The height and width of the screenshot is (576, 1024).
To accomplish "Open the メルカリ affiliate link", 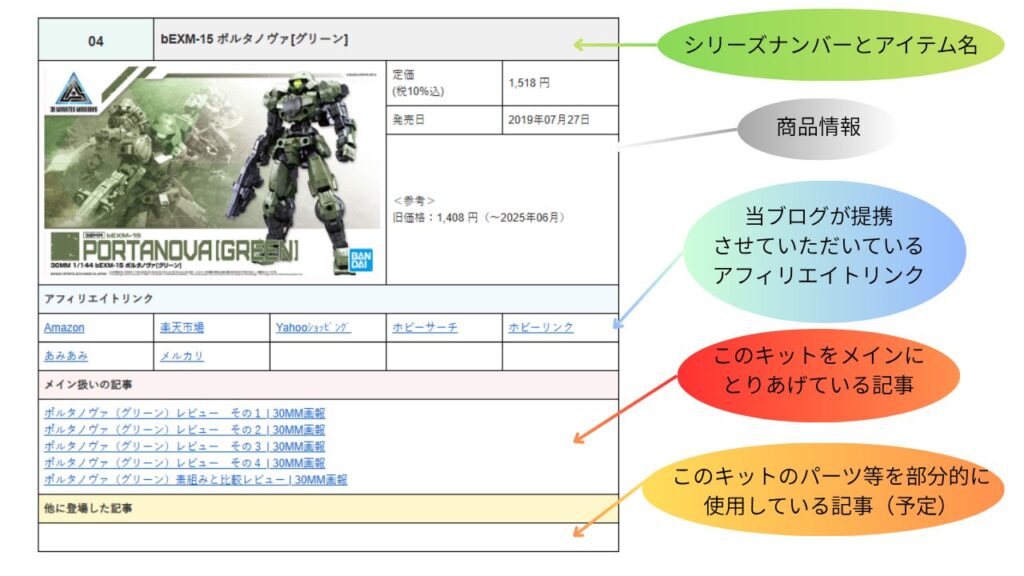I will tap(182, 356).
